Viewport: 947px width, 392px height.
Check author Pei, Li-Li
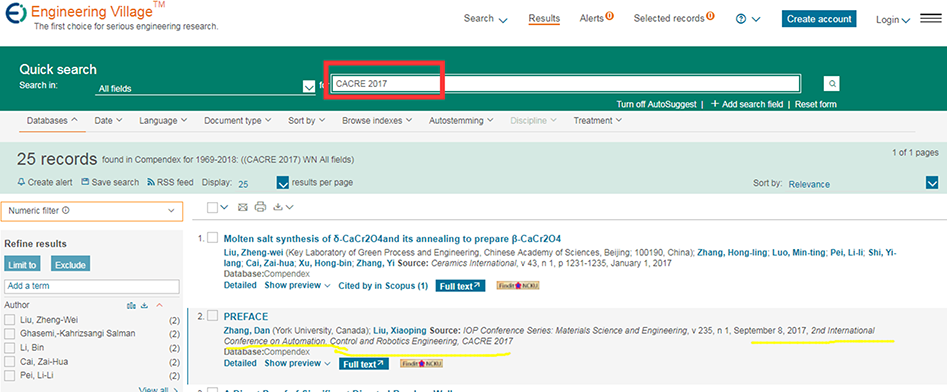(x=10, y=376)
